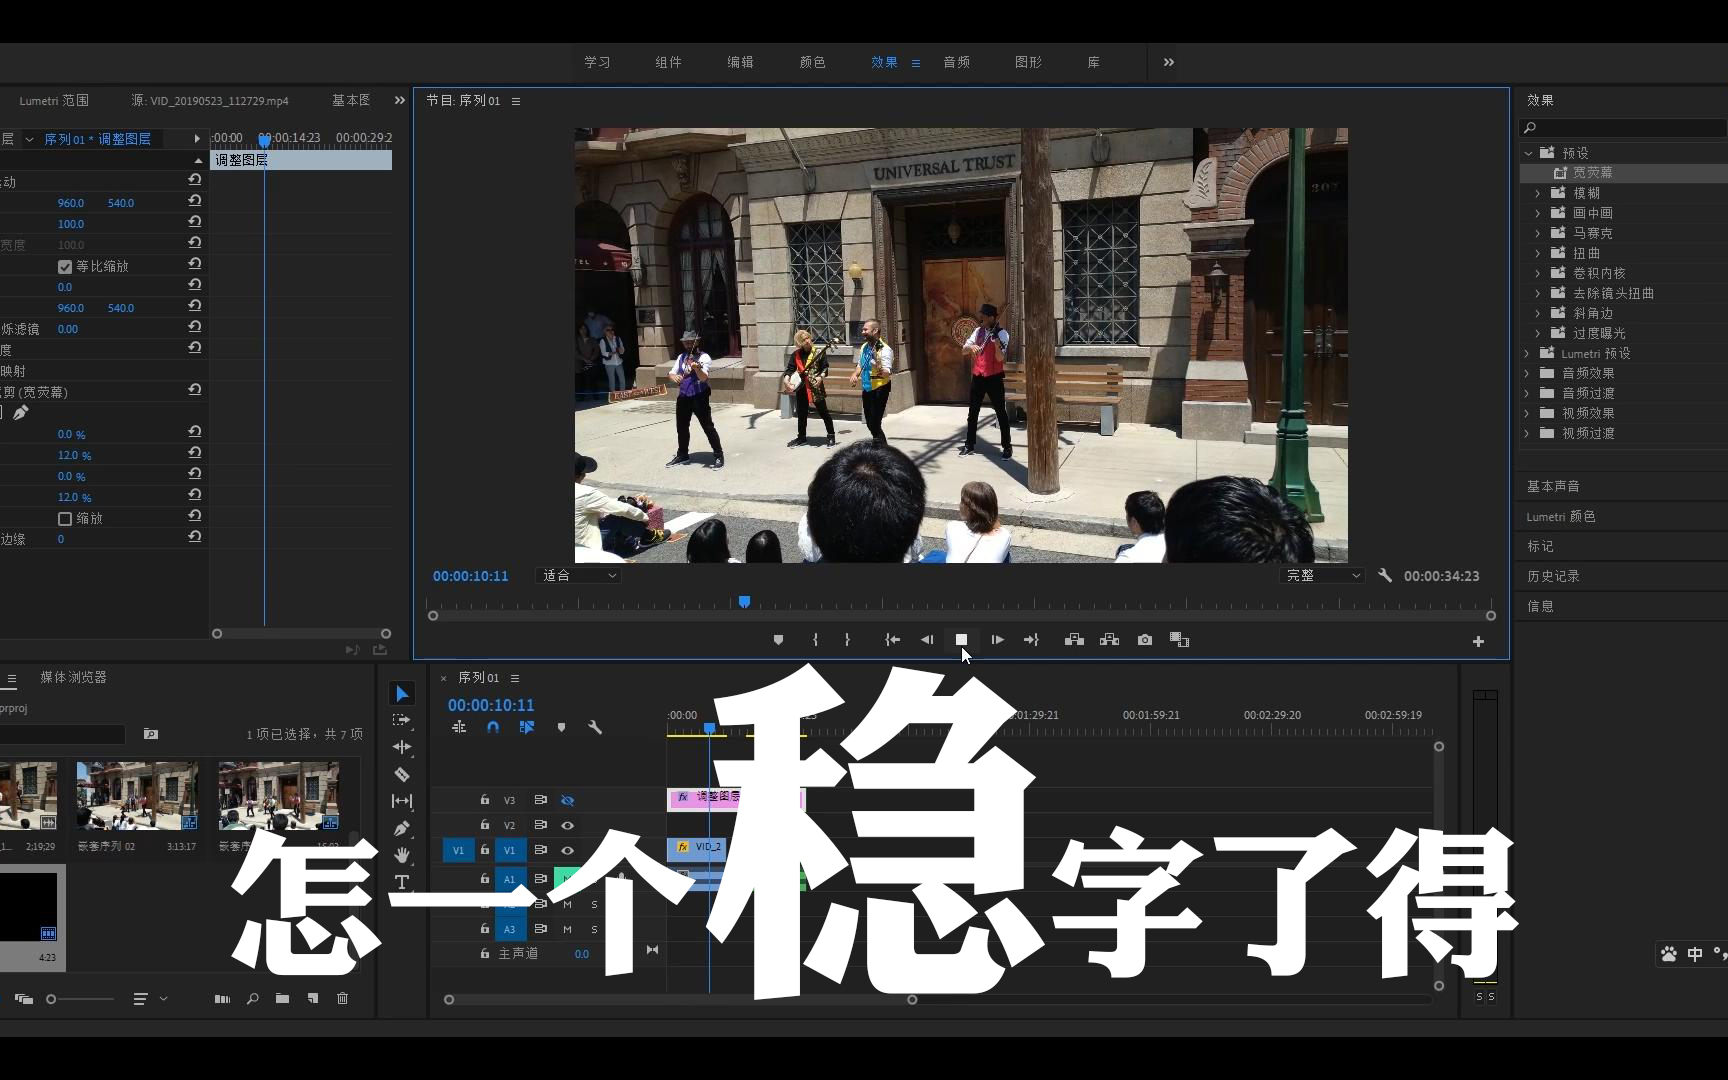Open the 适合 zoom level dropdown

click(x=578, y=575)
